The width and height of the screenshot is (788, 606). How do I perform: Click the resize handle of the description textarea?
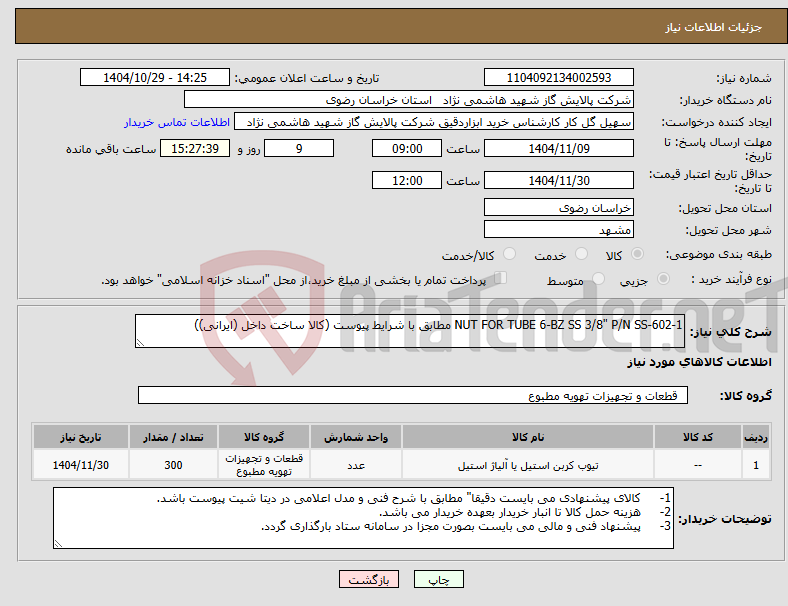(x=140, y=343)
